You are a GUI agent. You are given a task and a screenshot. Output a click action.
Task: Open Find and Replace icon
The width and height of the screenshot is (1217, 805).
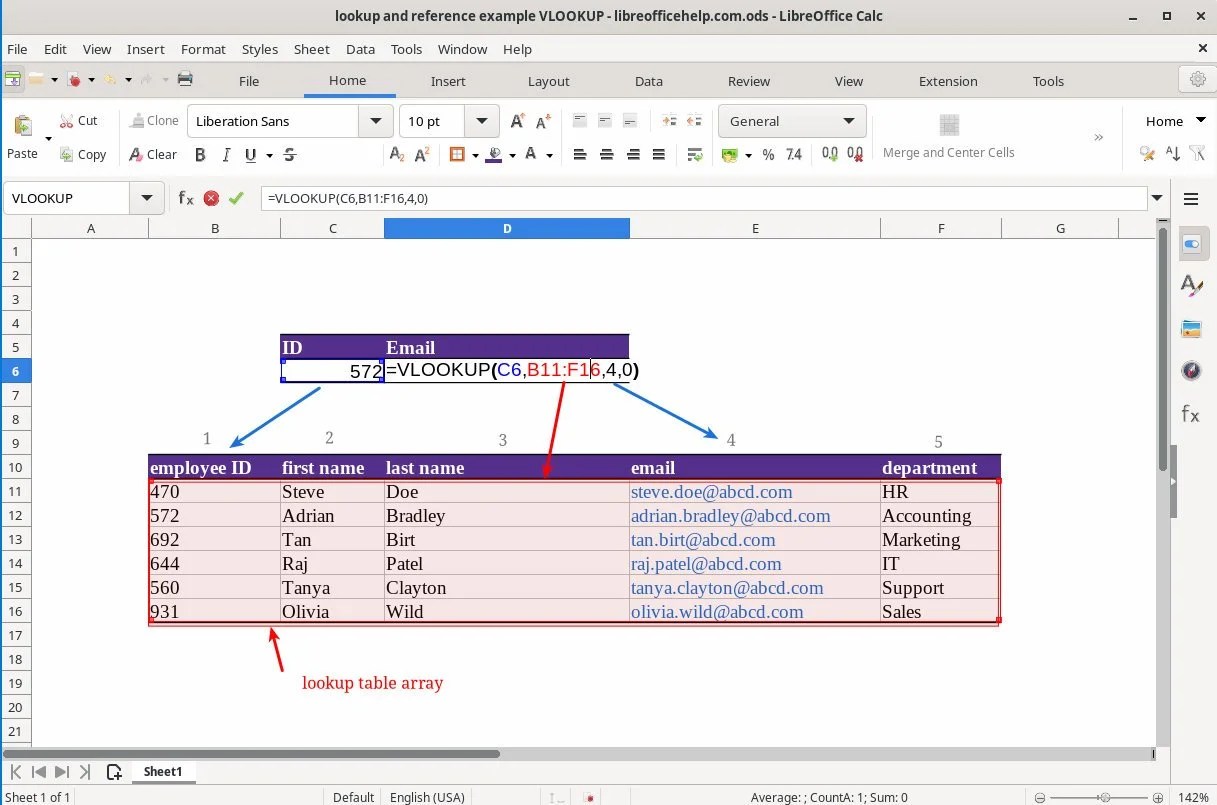coord(1147,154)
